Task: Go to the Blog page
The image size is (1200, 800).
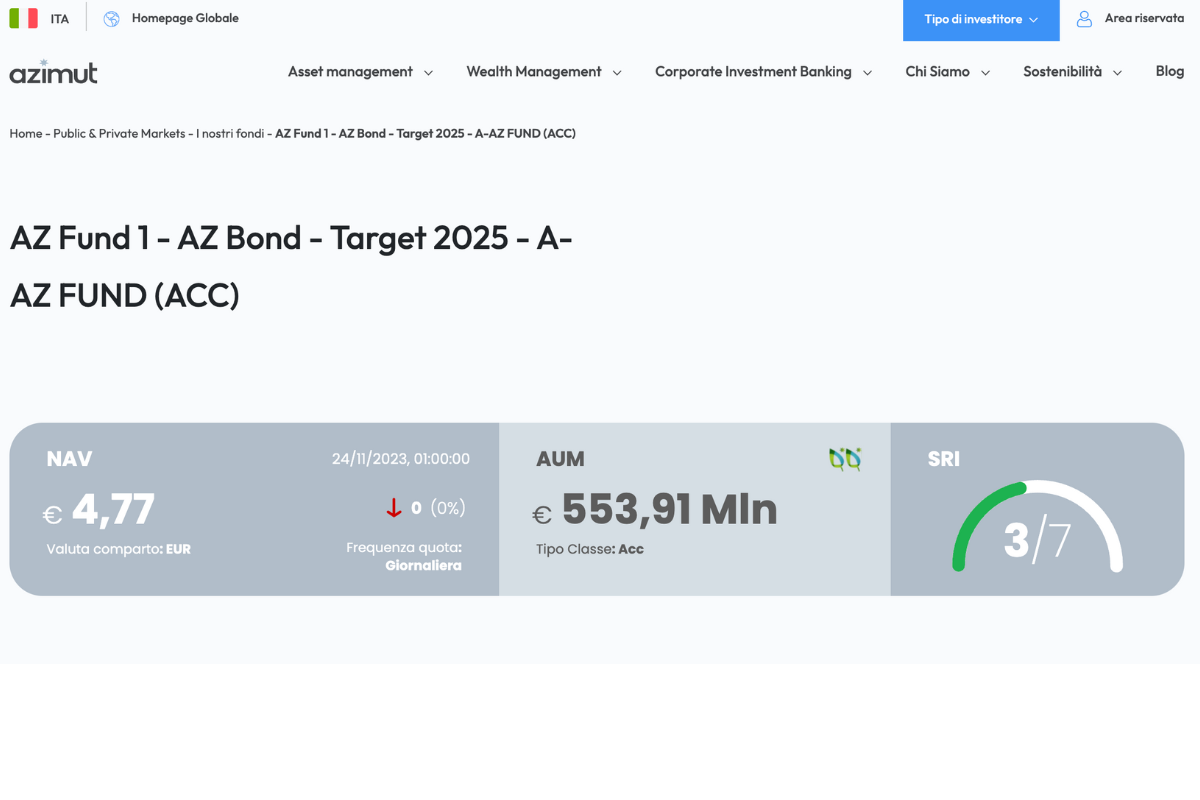Action: (1170, 71)
